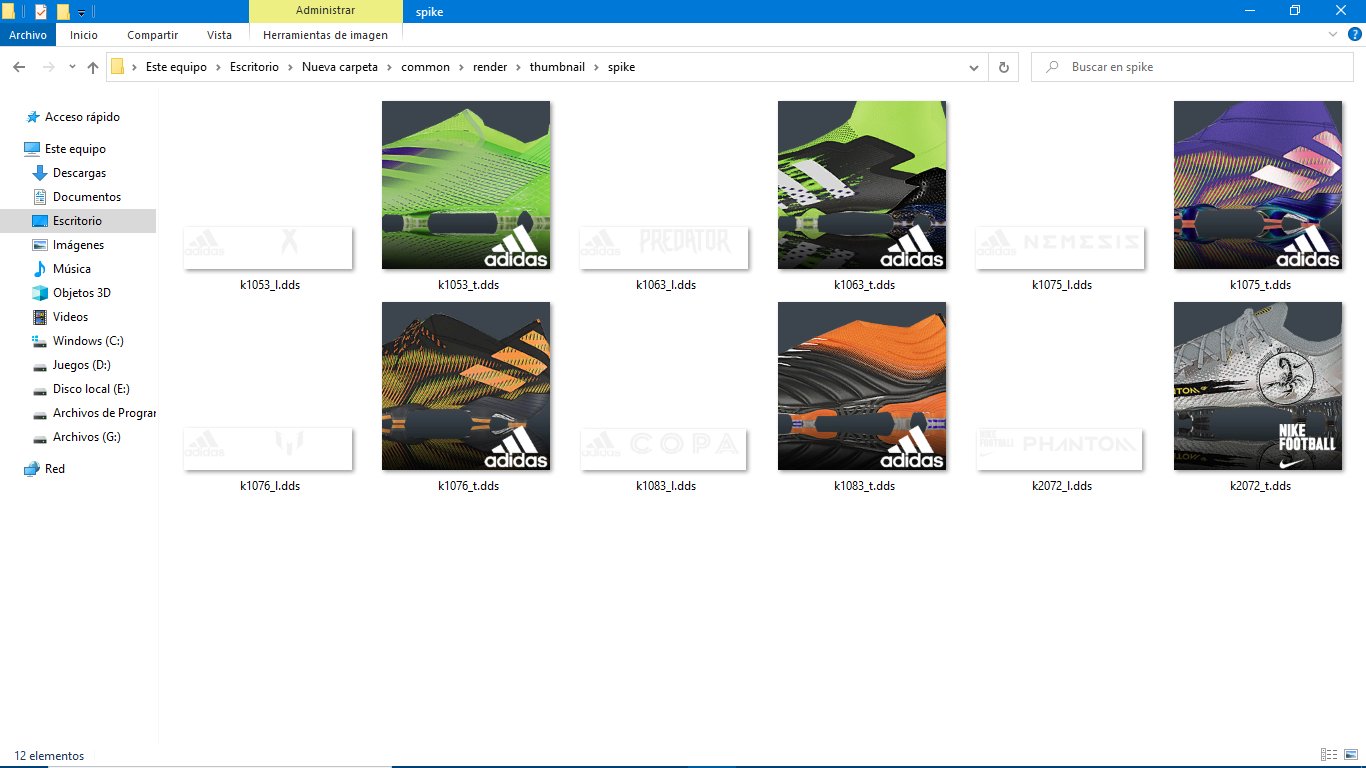Viewport: 1366px width, 768px height.
Task: Expand breadcrumb arrow after Este equipo
Action: 218,67
